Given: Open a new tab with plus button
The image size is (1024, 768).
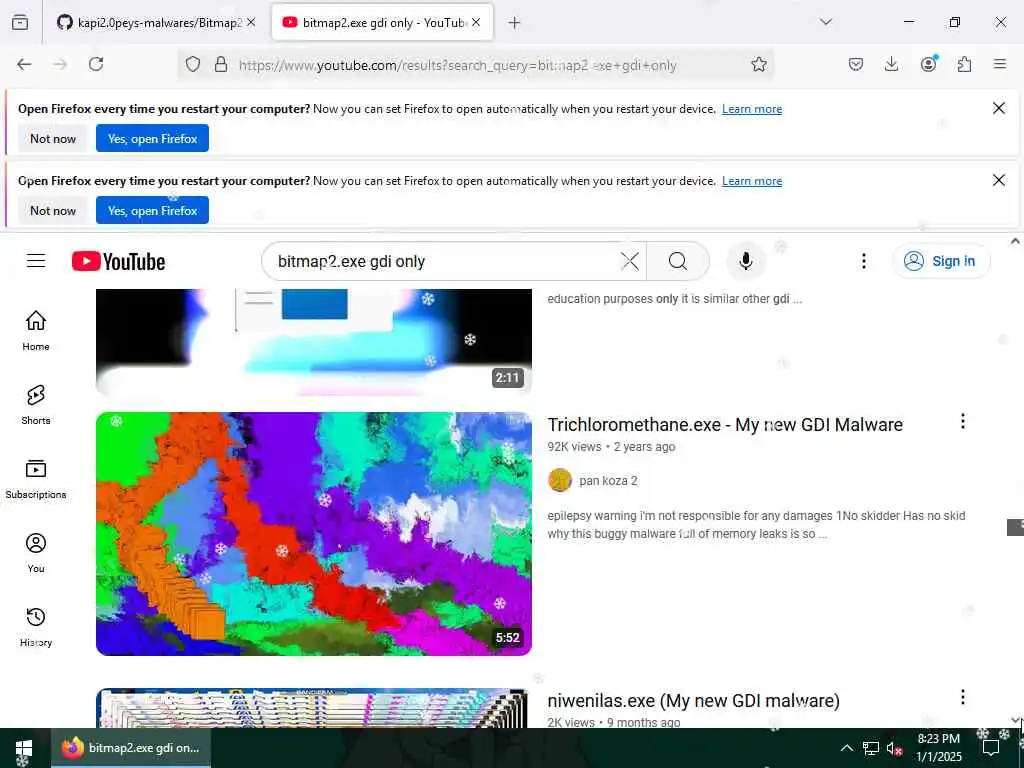Looking at the screenshot, I should point(515,23).
